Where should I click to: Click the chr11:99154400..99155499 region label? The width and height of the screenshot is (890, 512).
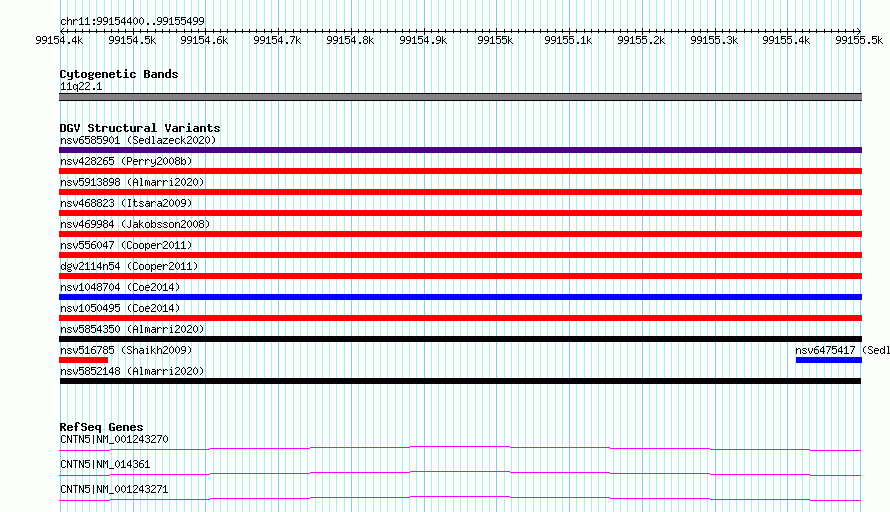(x=132, y=22)
